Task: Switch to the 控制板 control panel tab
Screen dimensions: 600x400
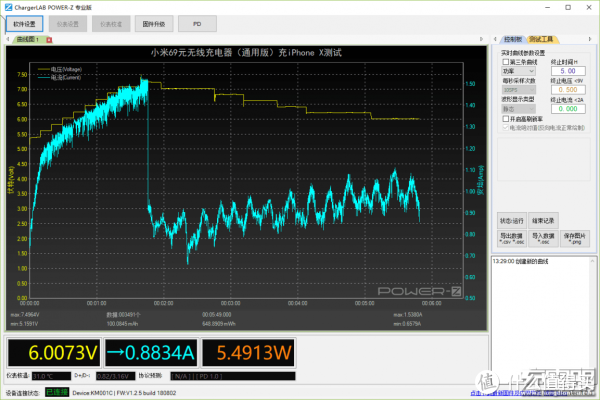Action: click(513, 39)
